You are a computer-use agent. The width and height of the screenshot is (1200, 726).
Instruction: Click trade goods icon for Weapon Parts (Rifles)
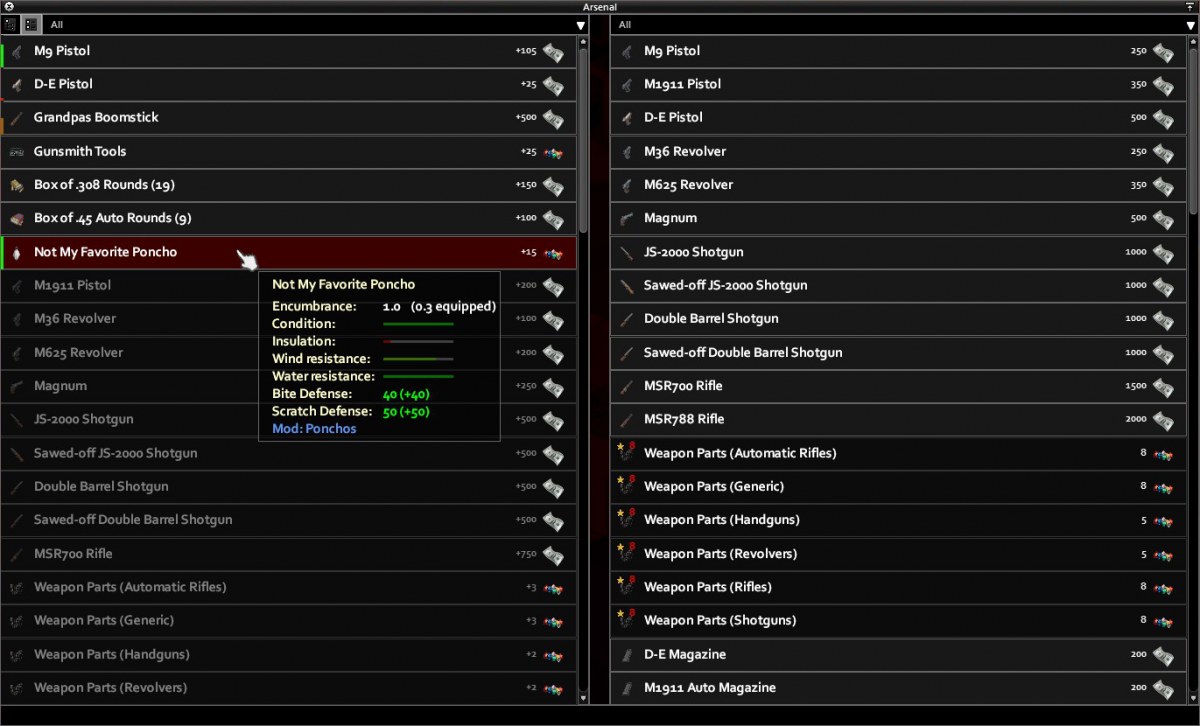pyautogui.click(x=1163, y=587)
